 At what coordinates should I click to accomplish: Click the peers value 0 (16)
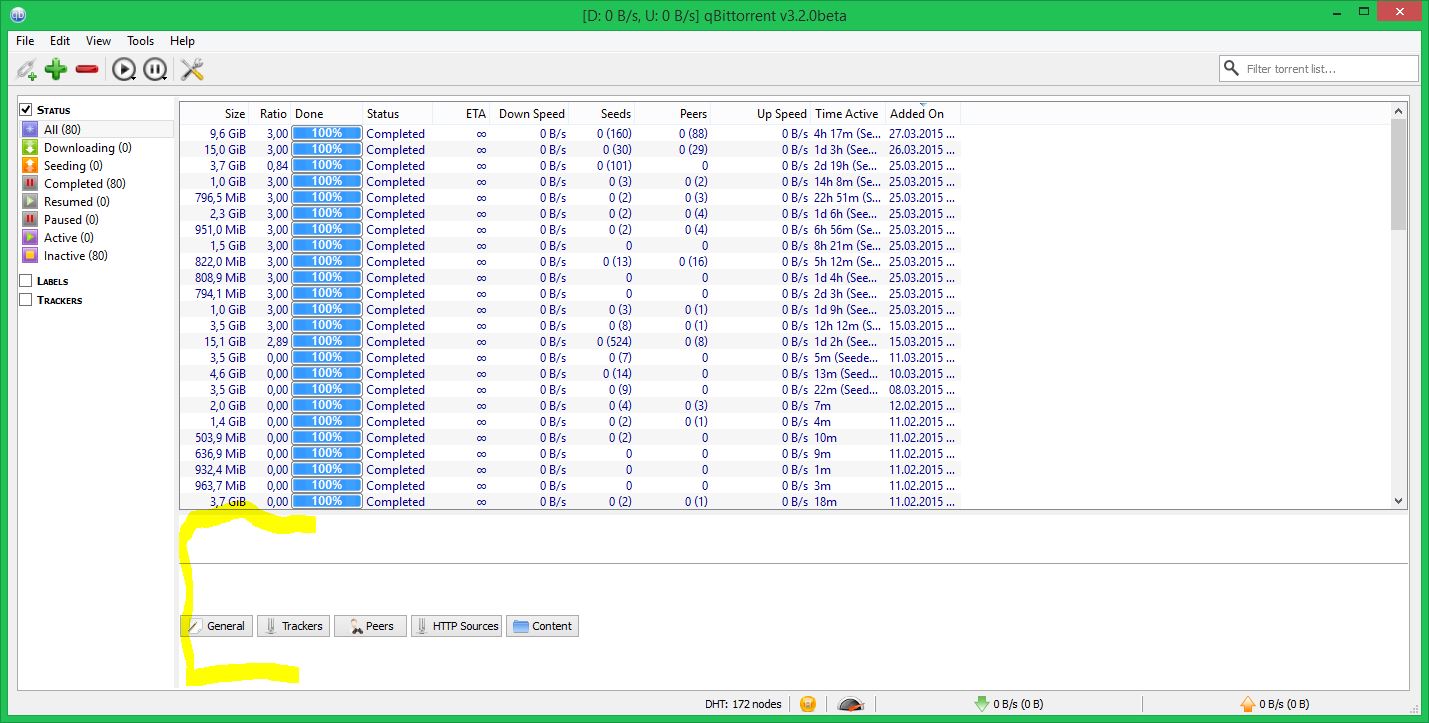[693, 262]
